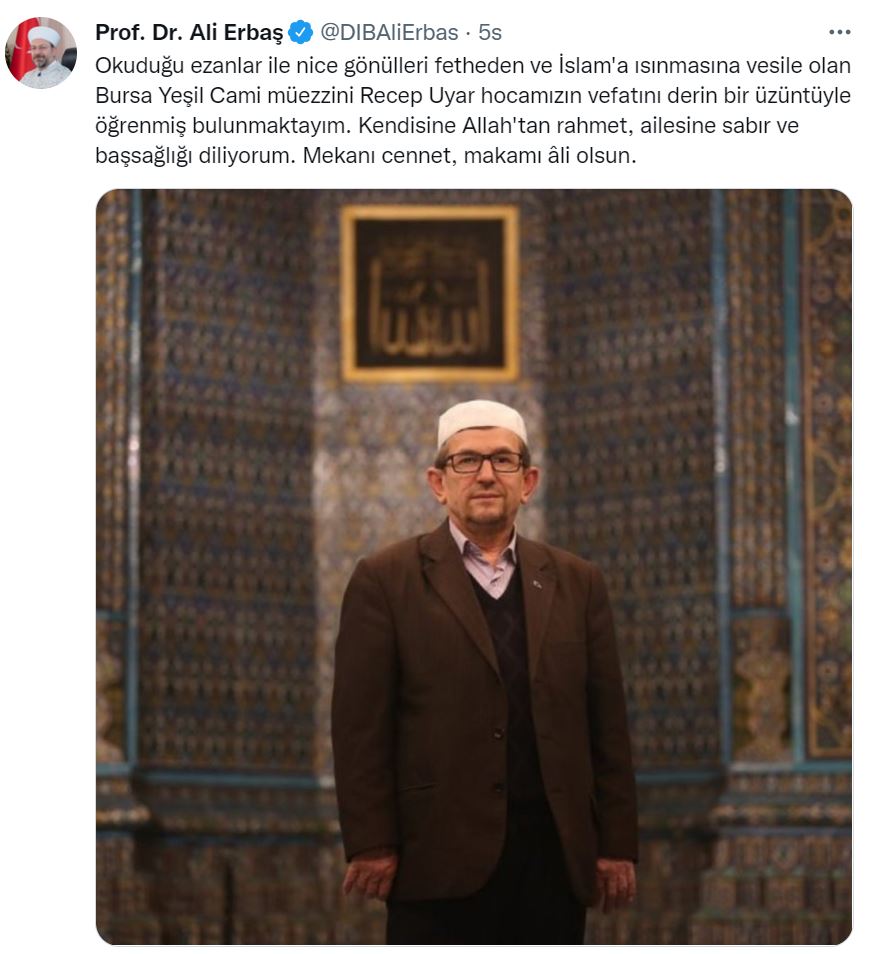Click the lapel pin on the jacket

[537, 583]
